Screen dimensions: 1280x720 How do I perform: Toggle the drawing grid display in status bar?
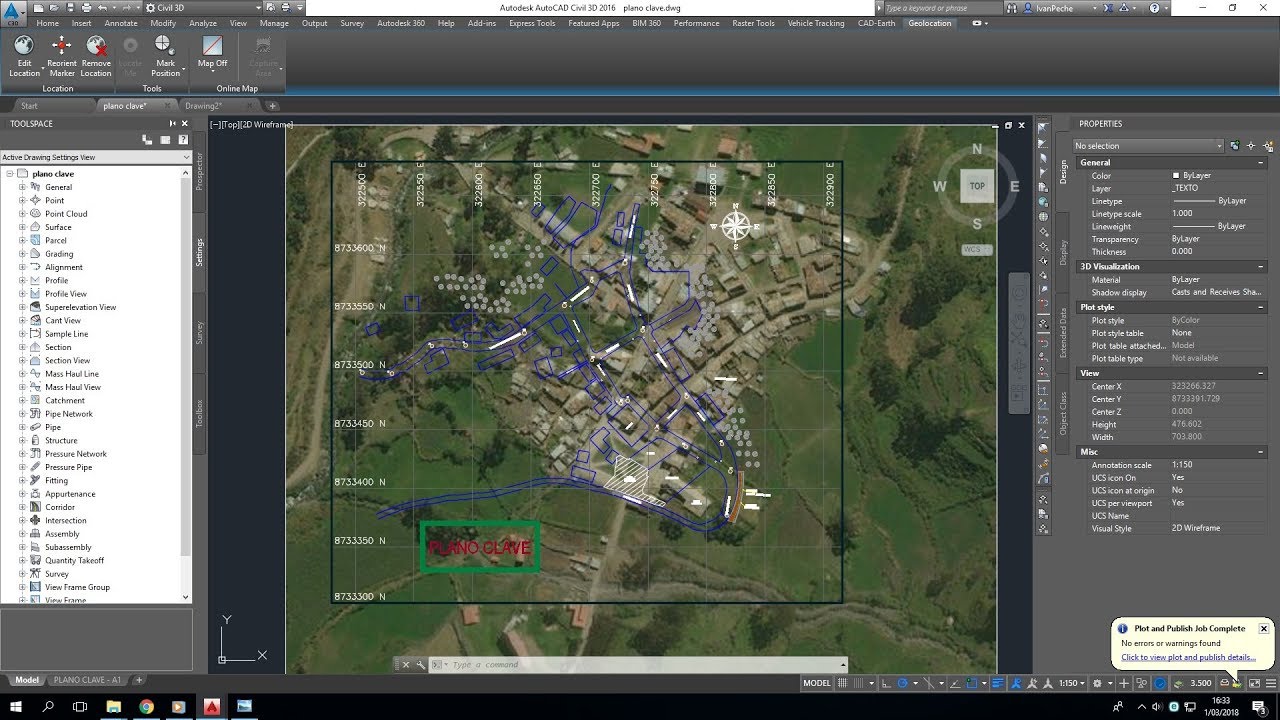[x=843, y=683]
